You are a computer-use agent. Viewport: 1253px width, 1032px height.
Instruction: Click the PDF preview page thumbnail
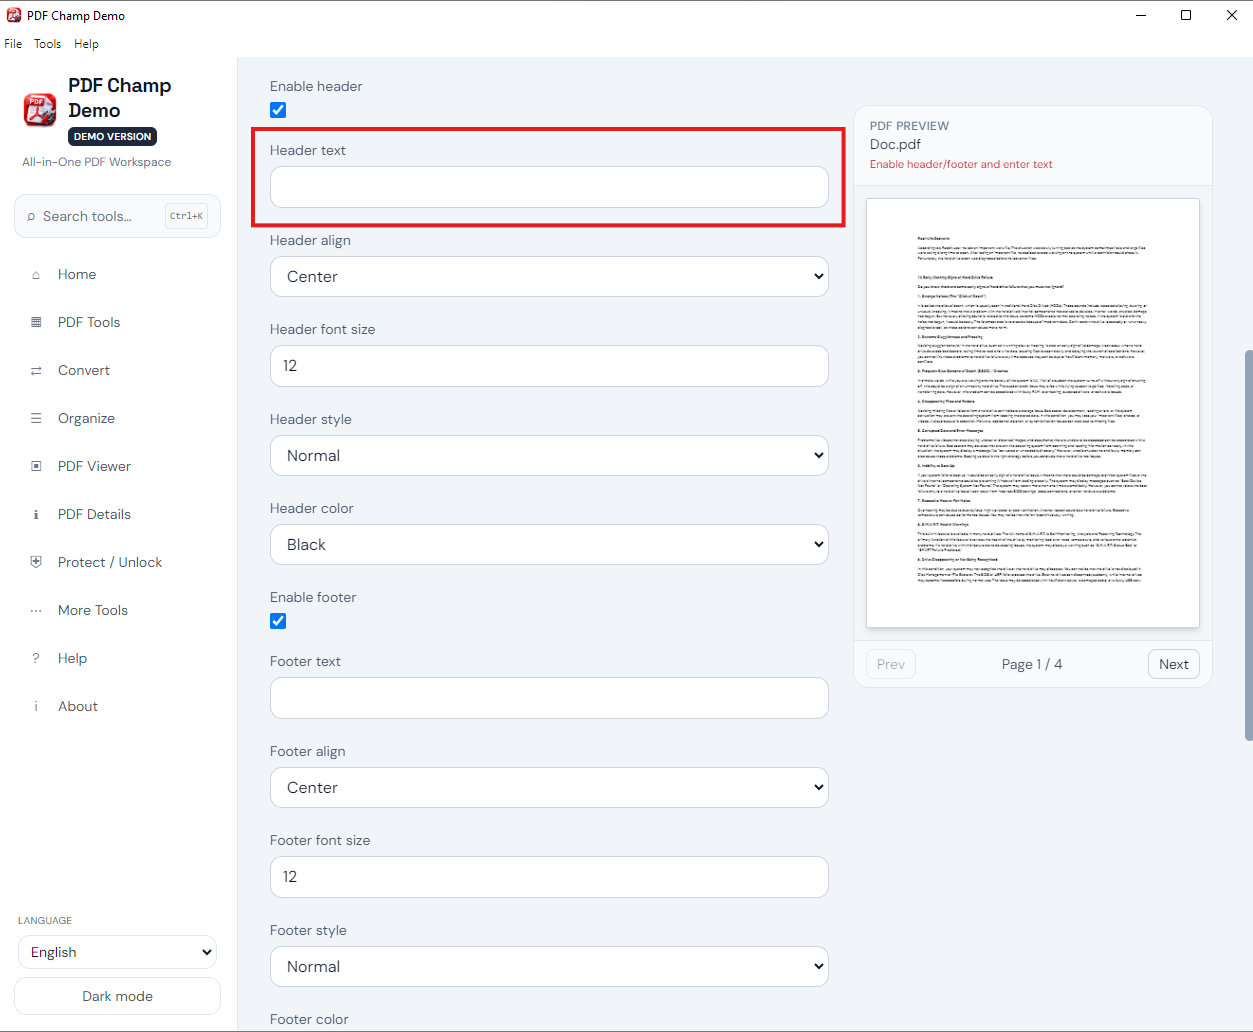click(x=1033, y=413)
